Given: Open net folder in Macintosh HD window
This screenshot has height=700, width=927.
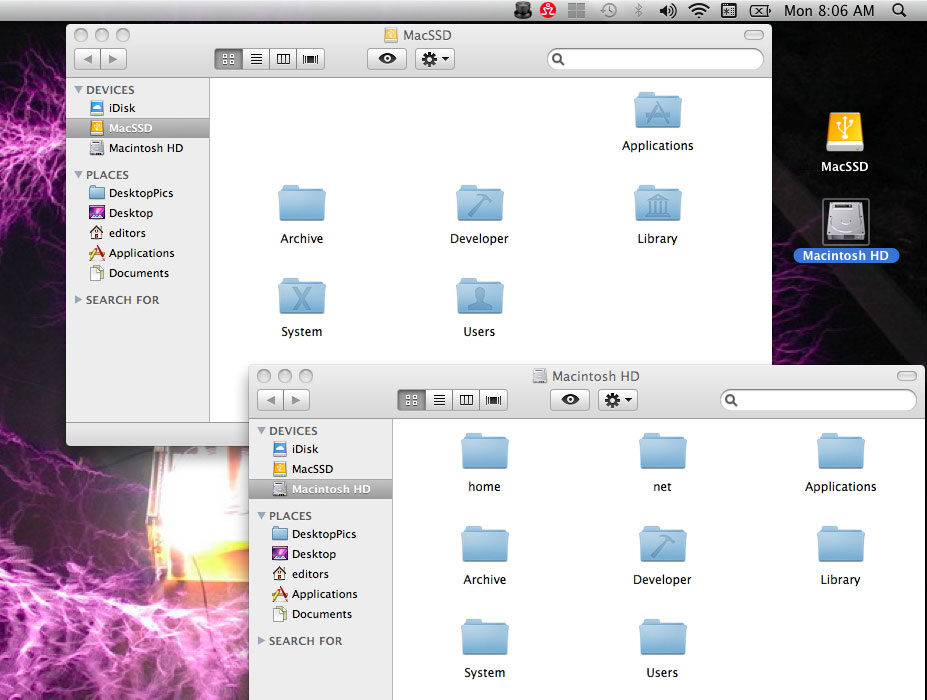Looking at the screenshot, I should coord(662,452).
